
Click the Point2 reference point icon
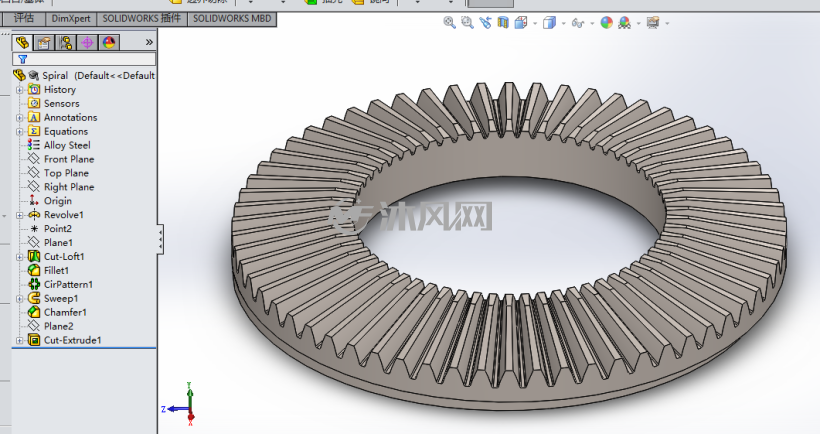pos(34,229)
